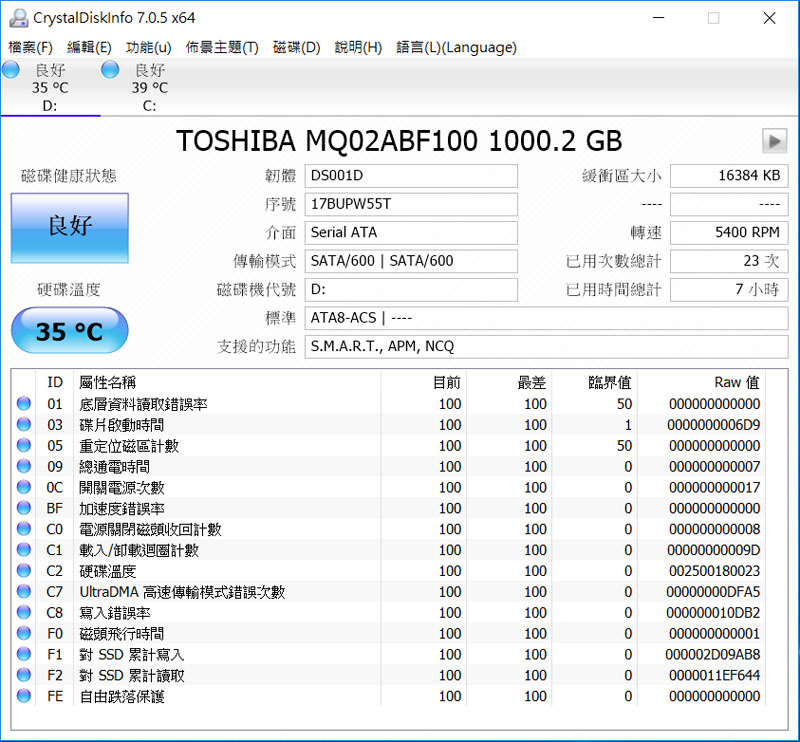
Task: Click the 最差 column header
Action: [509, 382]
